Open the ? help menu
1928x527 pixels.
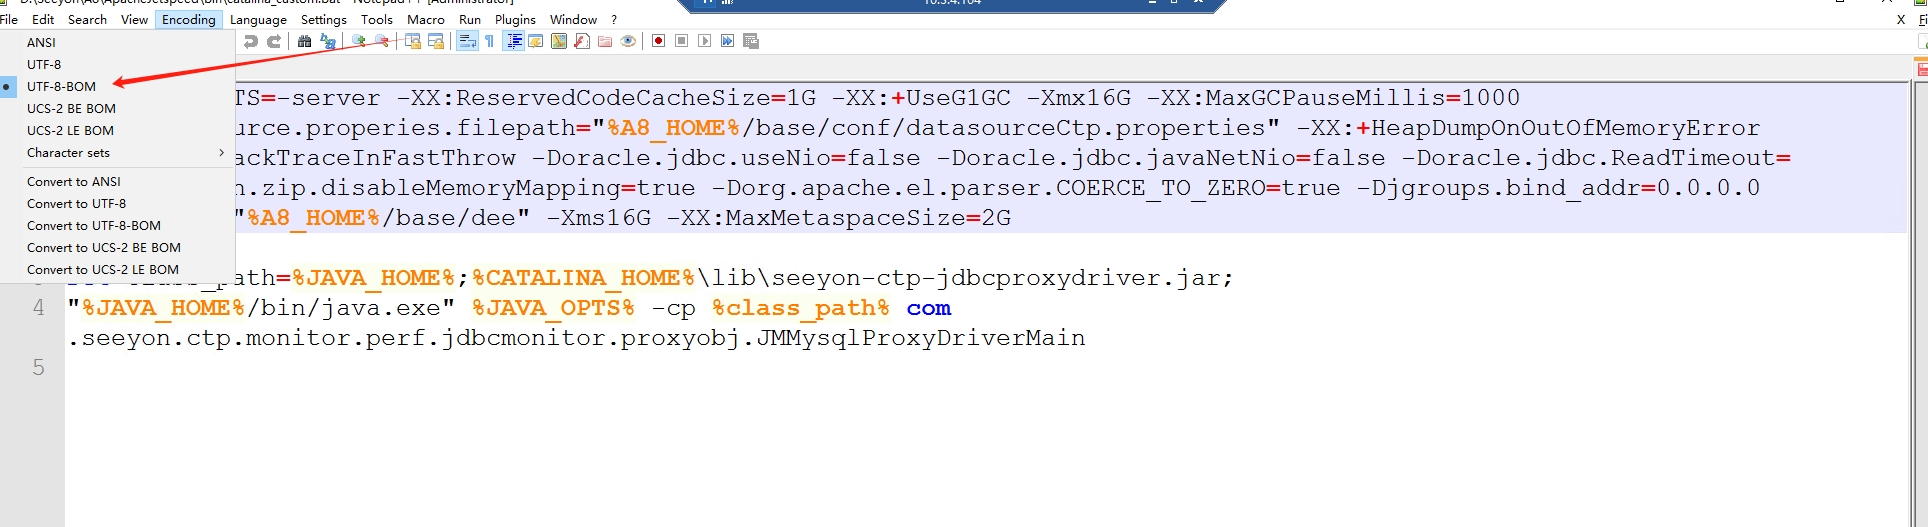tap(614, 19)
